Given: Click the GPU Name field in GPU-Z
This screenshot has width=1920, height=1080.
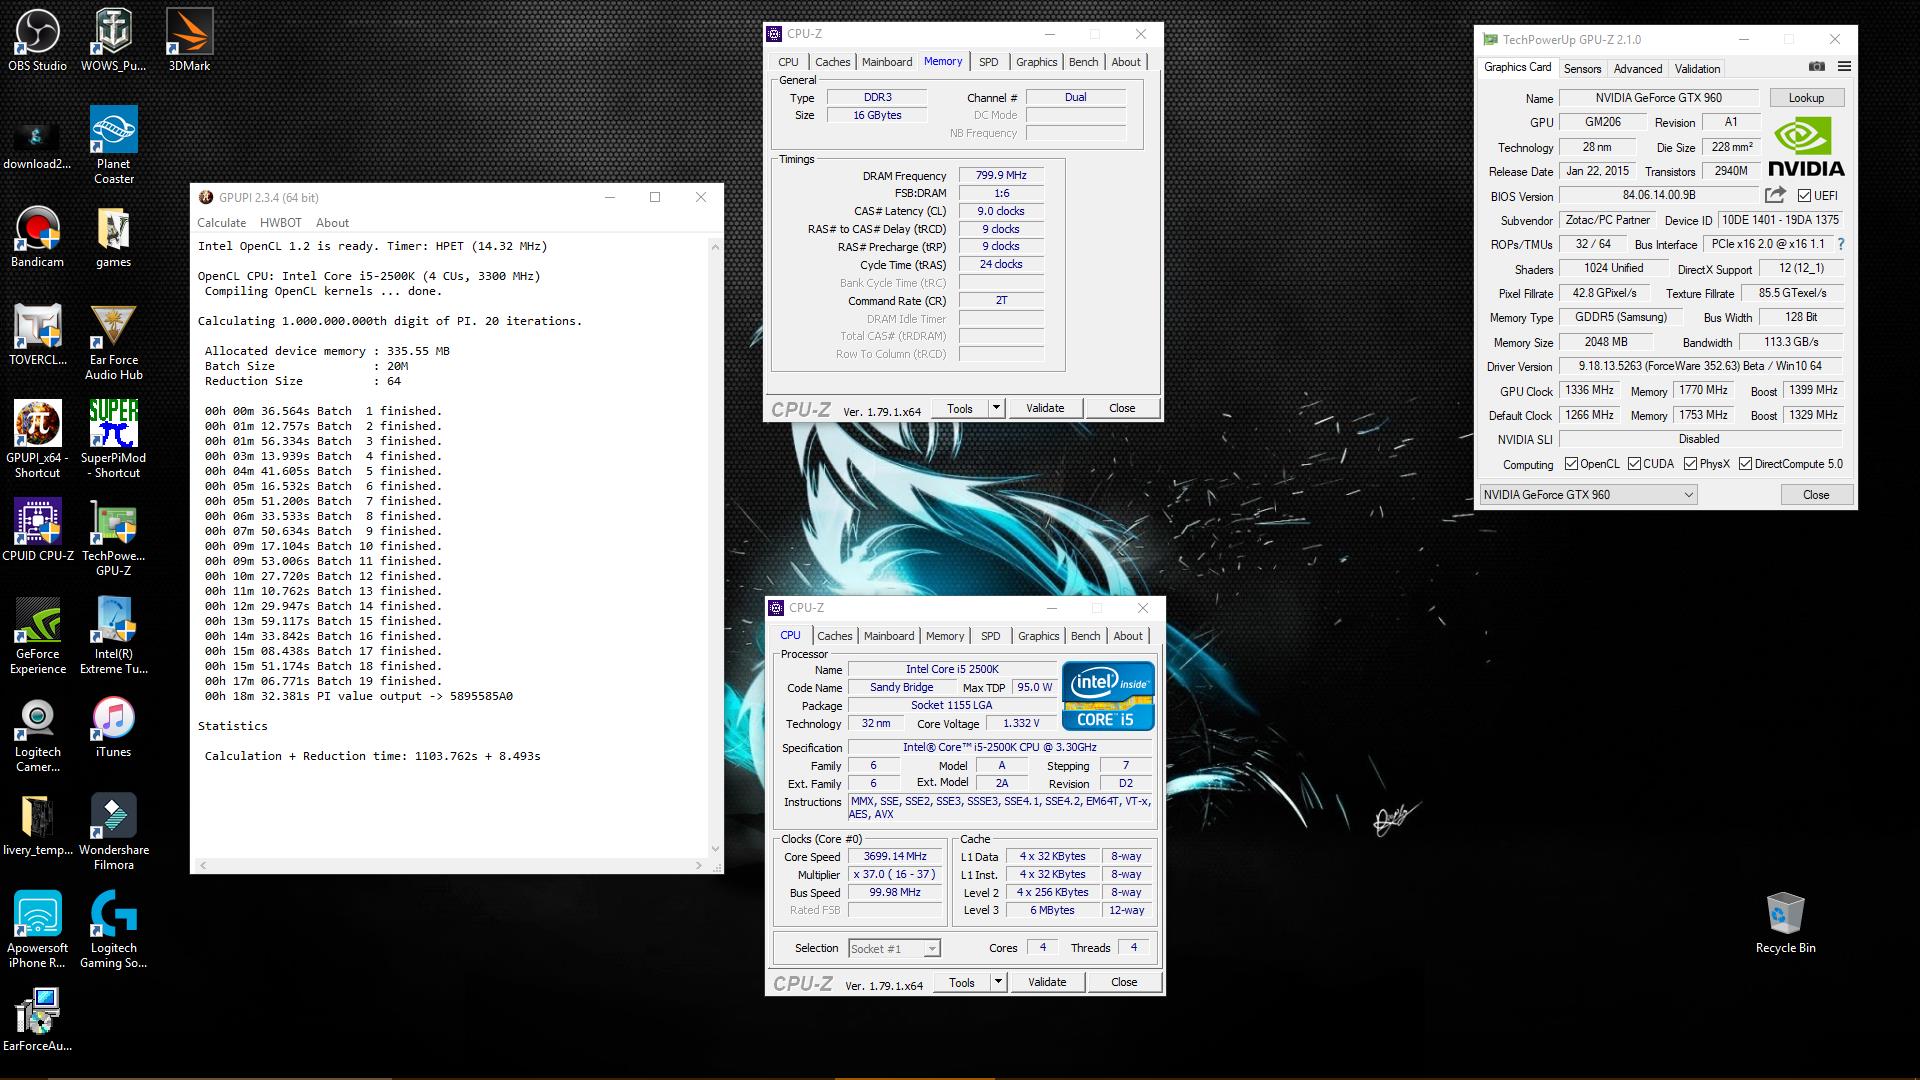Looking at the screenshot, I should 1658,98.
